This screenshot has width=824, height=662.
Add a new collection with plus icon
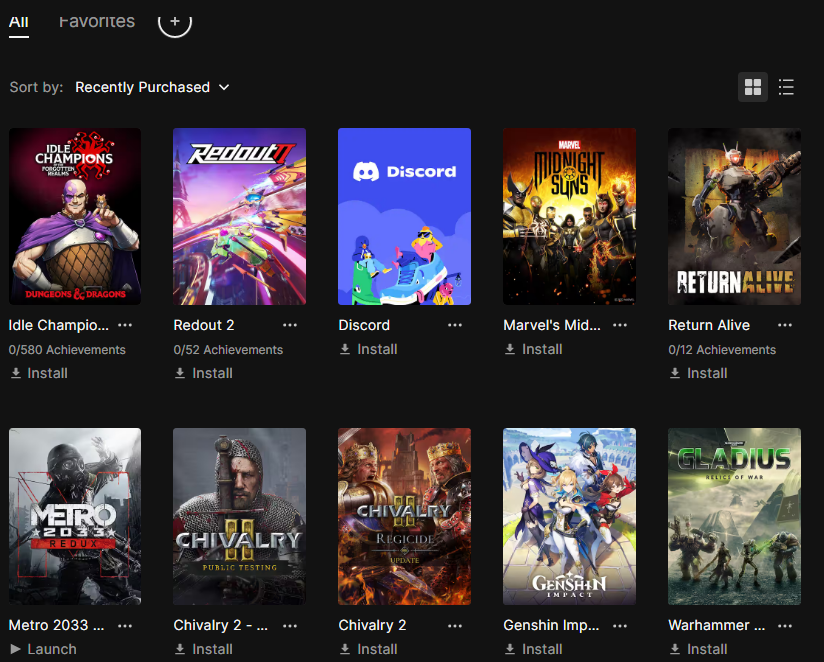[x=175, y=22]
